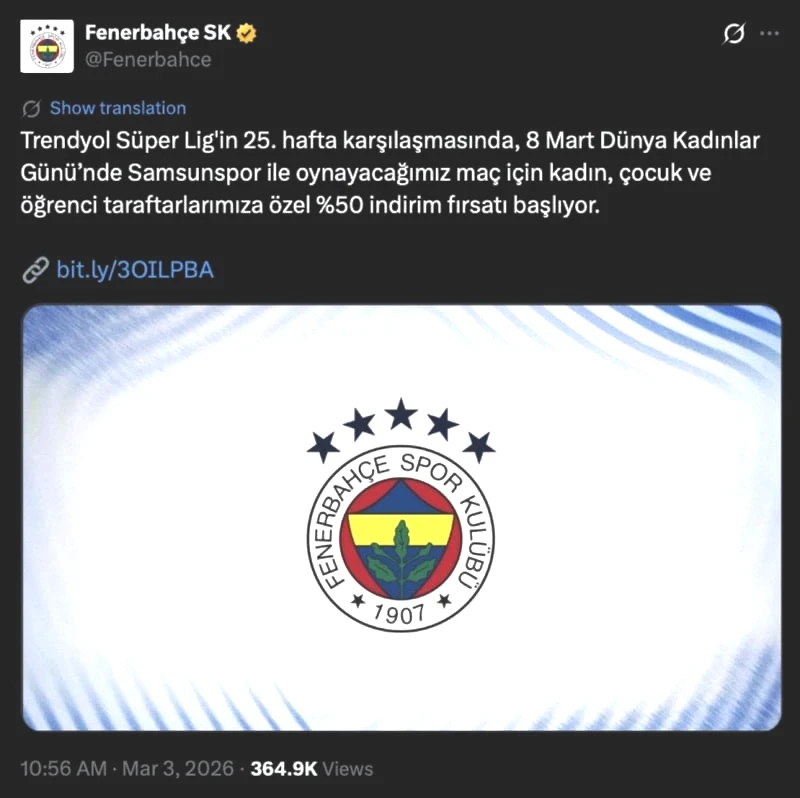Open the Fenerbahçe crest image preview
The height and width of the screenshot is (798, 800).
coord(402,518)
